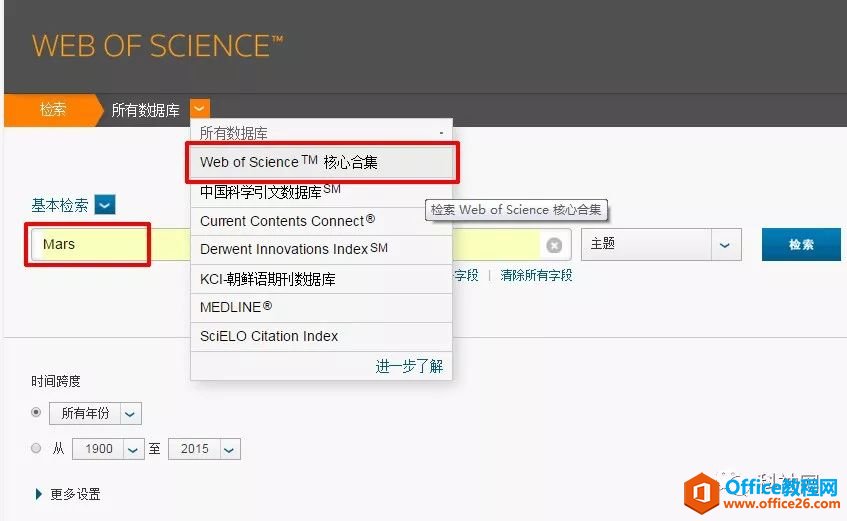The image size is (847, 521).
Task: Click the 基本检索 label
Action: 59,205
